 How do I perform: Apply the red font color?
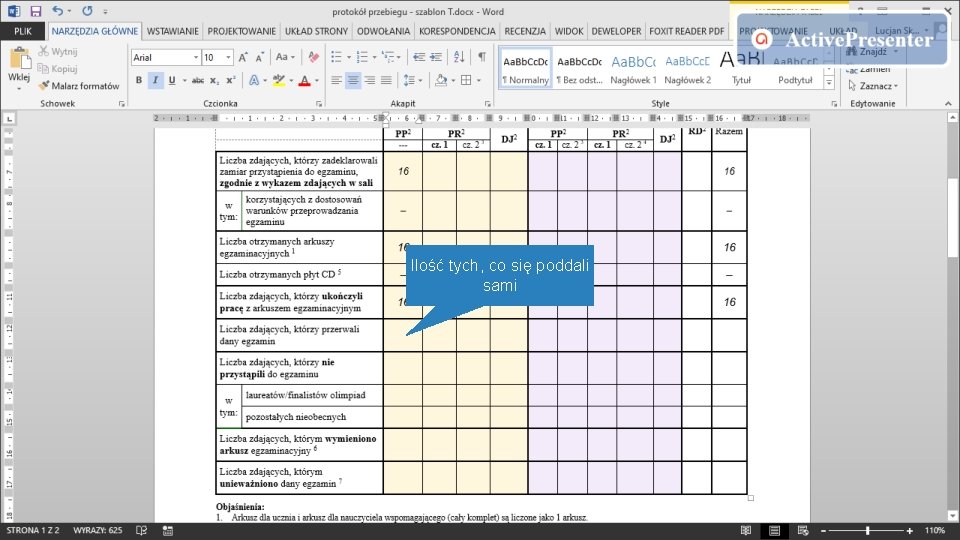tap(304, 80)
